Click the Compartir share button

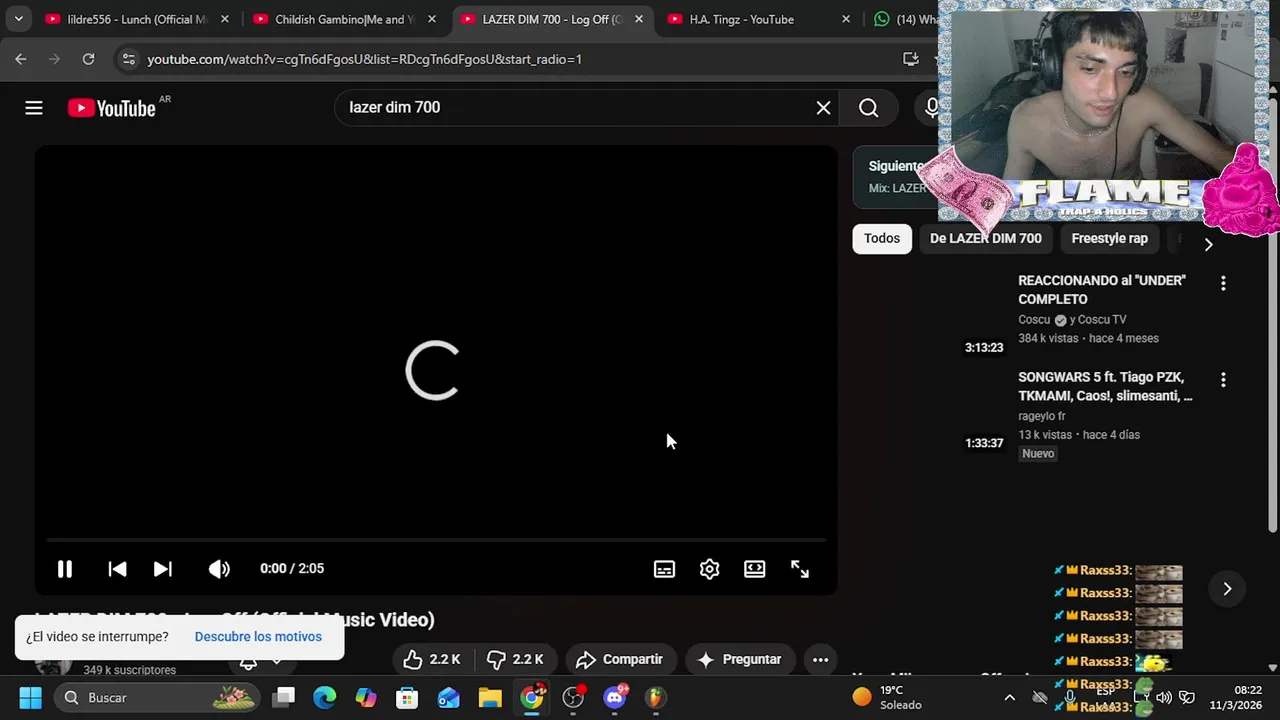coord(619,660)
